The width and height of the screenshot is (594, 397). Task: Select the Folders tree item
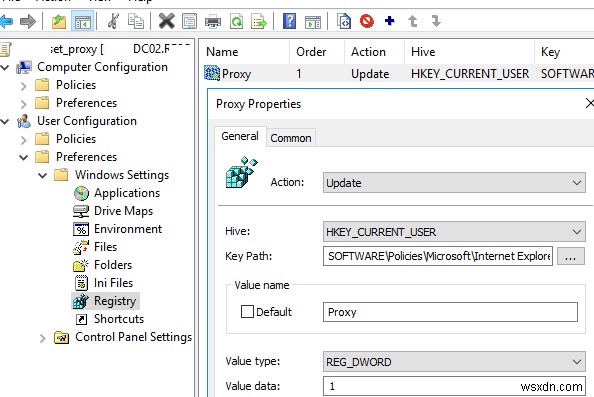point(113,265)
